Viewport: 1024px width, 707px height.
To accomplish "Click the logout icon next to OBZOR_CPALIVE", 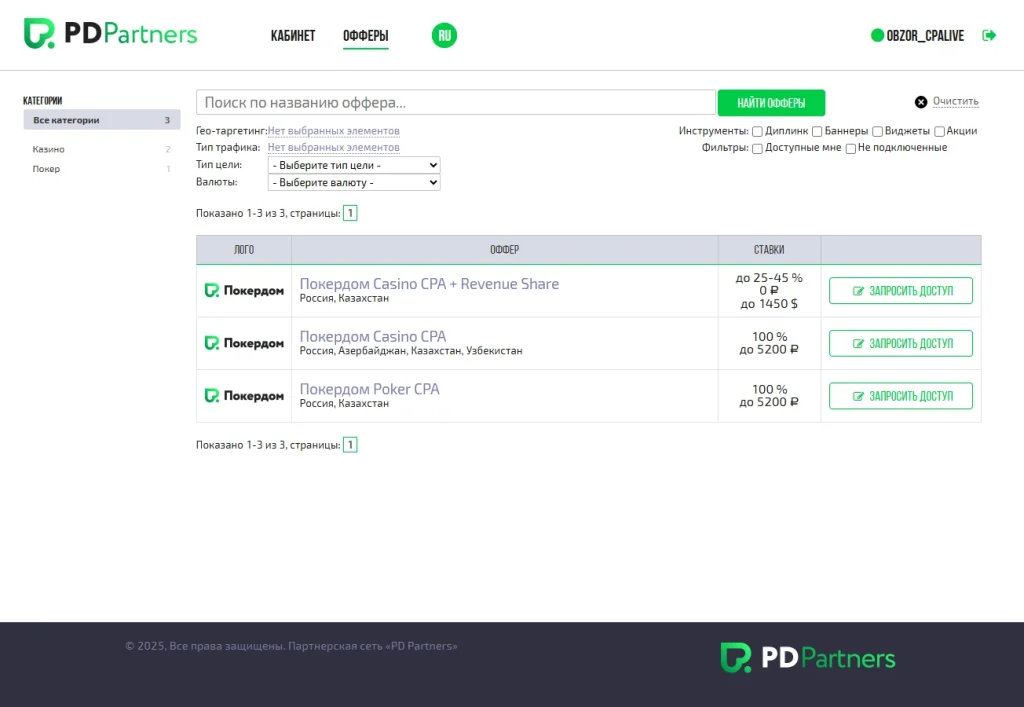I will (989, 35).
